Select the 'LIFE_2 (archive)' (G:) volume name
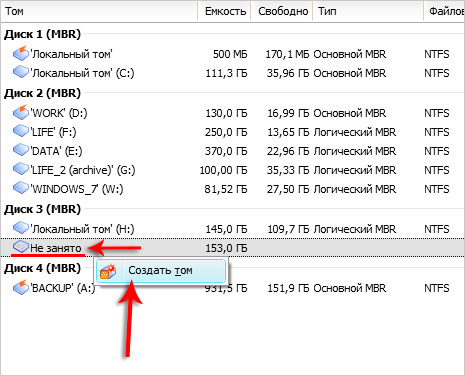The height and width of the screenshot is (376, 465). [x=83, y=170]
